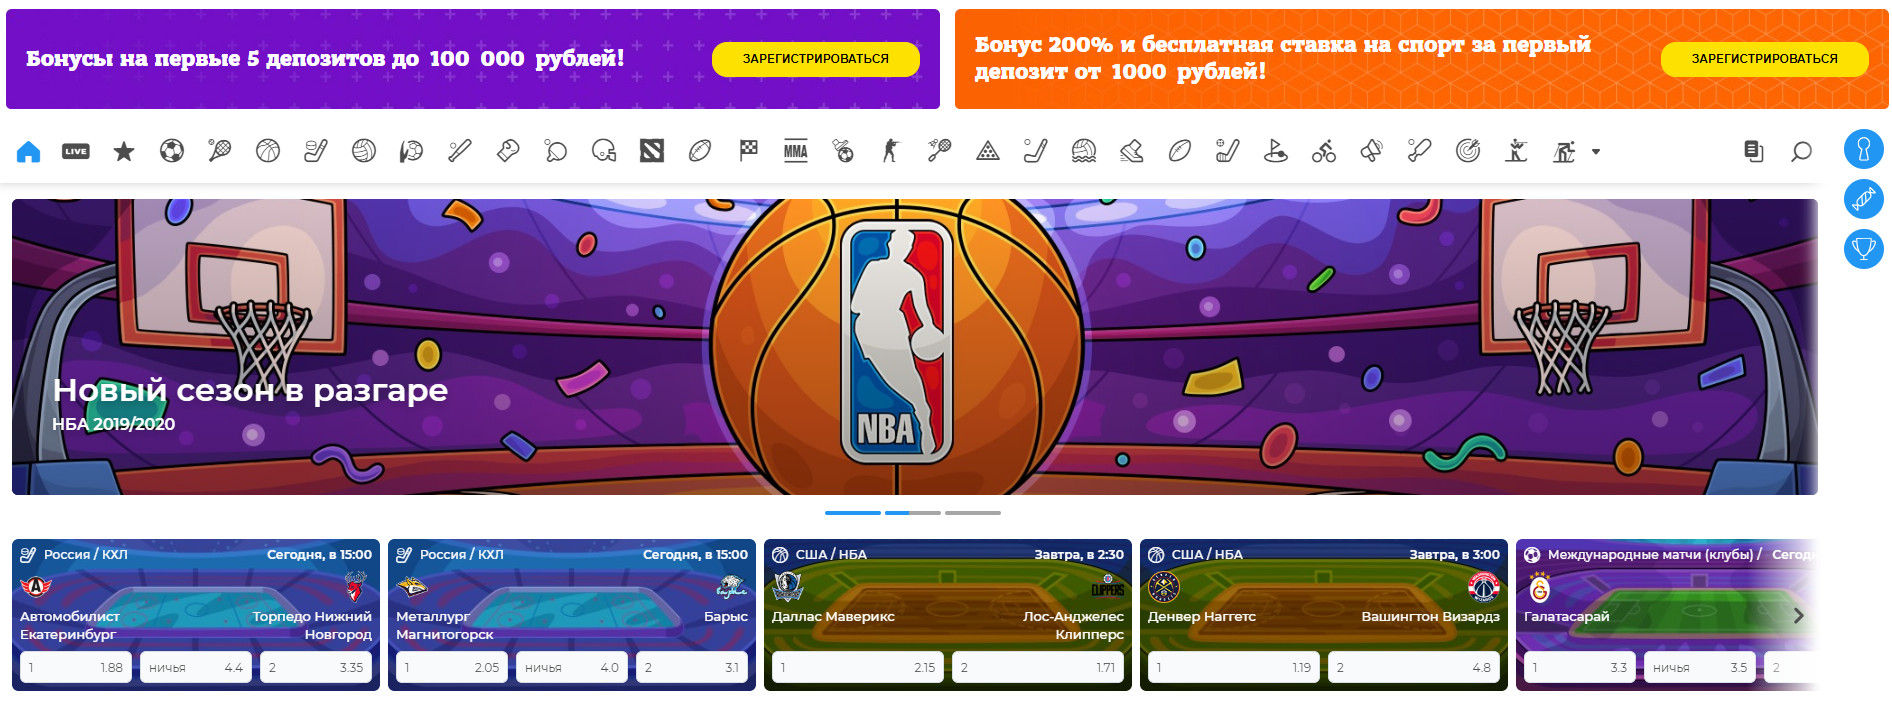Screen dimensions: 1892x702
Task: Bet on Барыс win at 3.1
Action: (x=692, y=667)
